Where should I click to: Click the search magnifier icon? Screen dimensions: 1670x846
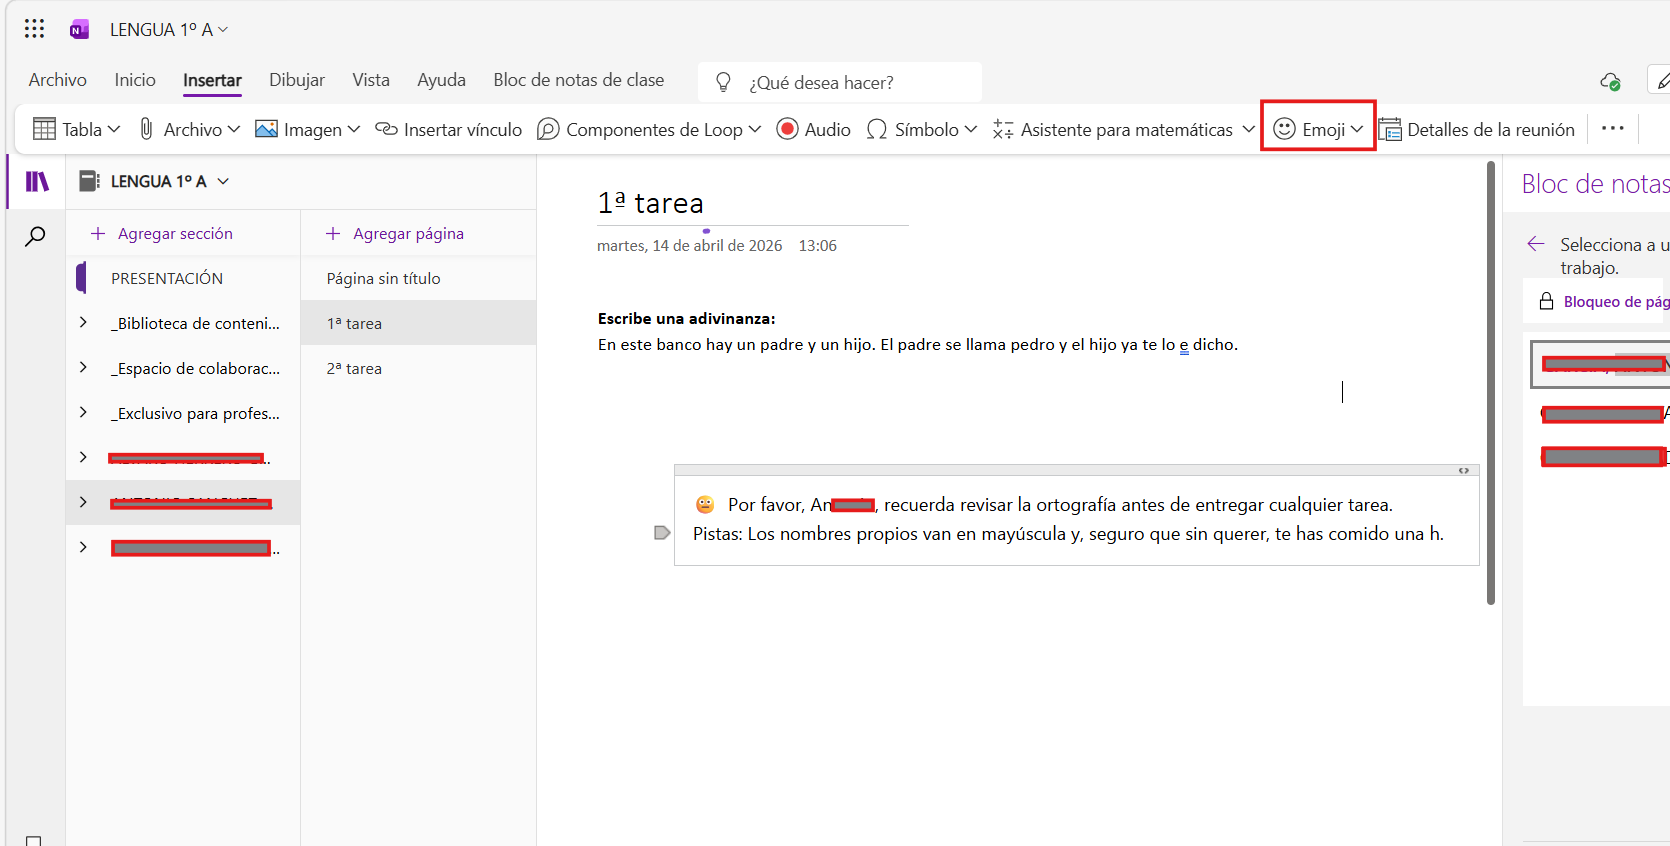(x=35, y=236)
